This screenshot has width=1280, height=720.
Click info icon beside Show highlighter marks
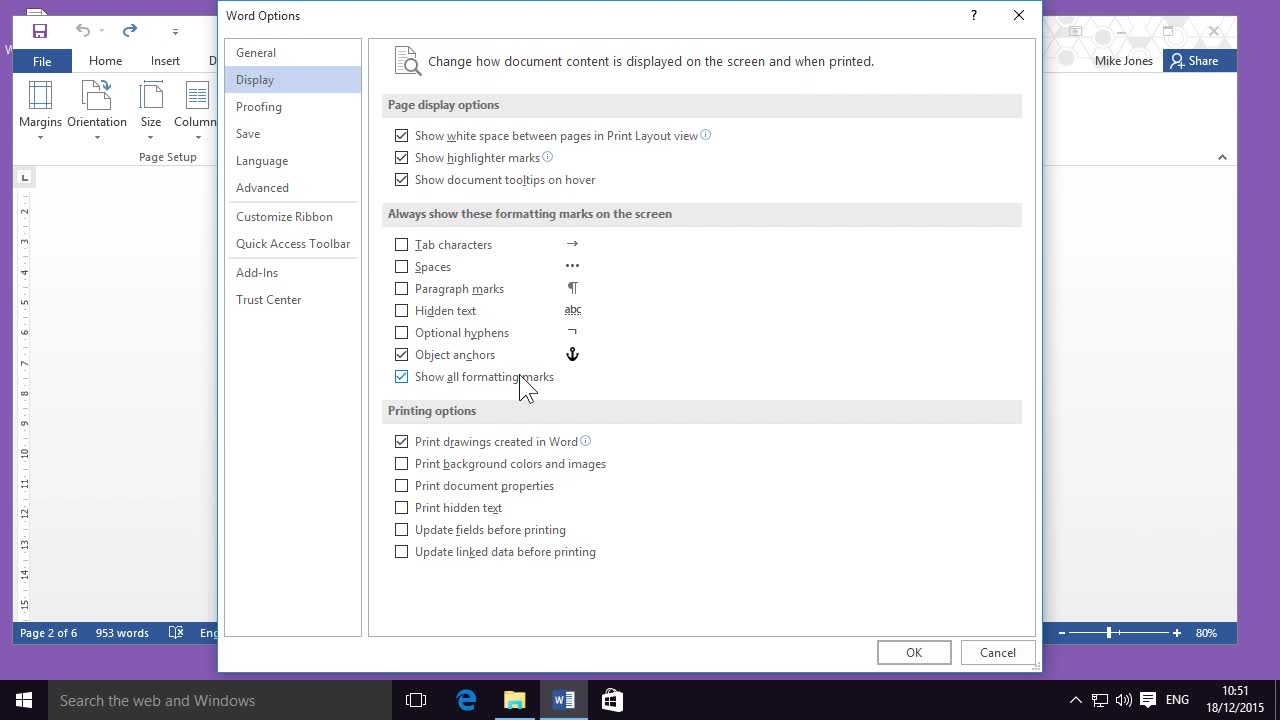547,157
